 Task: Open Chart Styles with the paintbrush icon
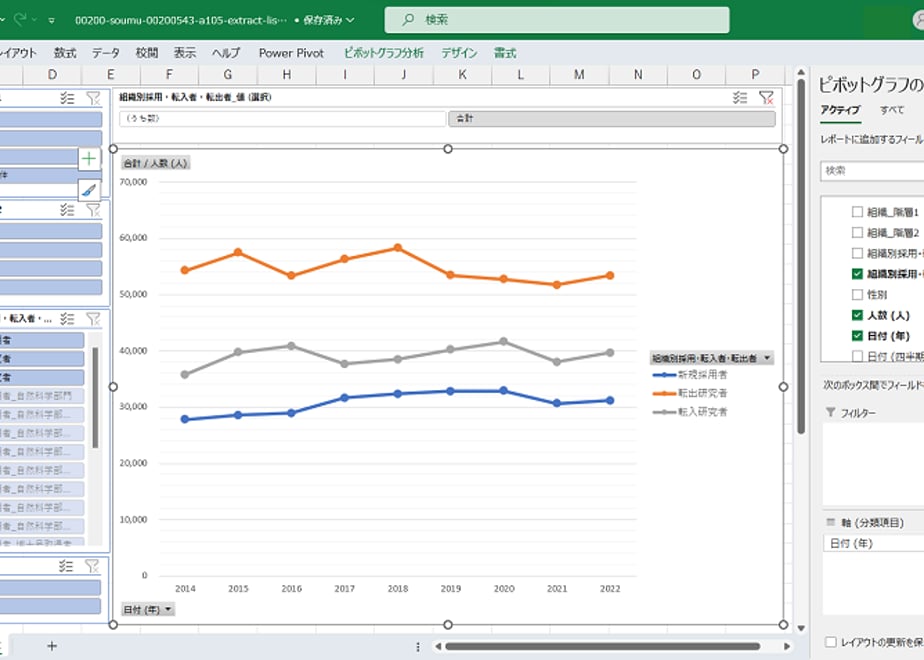[x=89, y=190]
